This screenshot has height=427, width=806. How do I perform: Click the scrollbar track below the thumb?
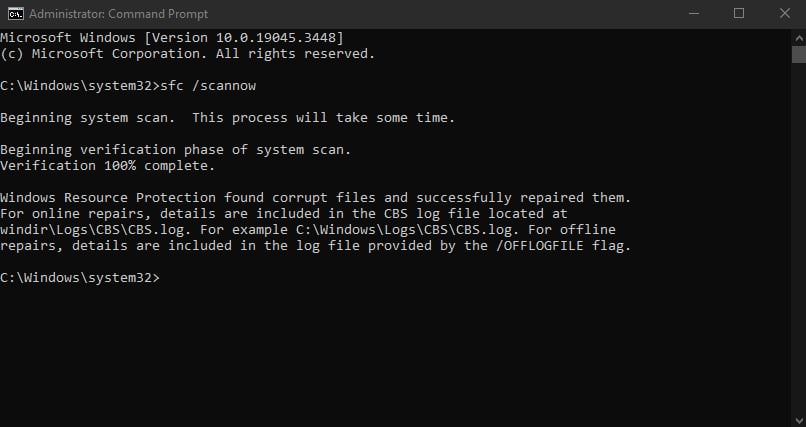798,250
